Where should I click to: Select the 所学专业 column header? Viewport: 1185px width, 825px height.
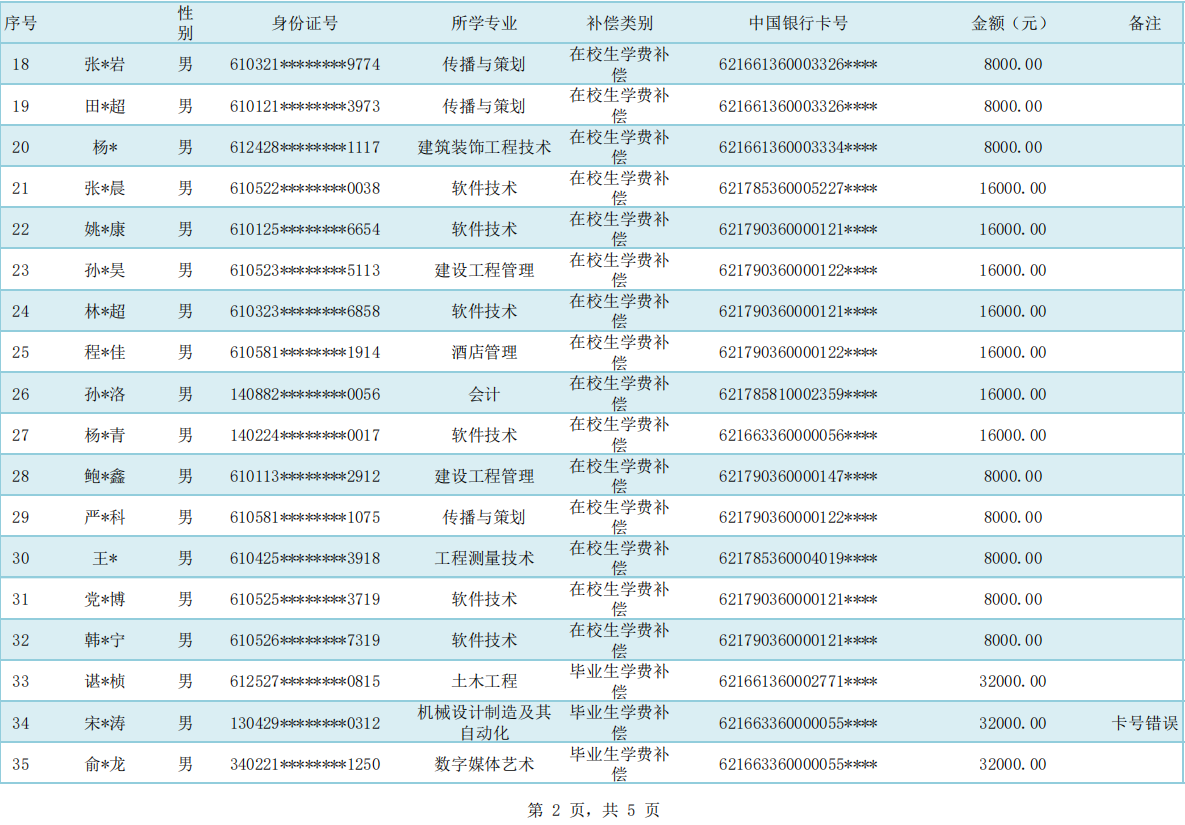tap(483, 23)
